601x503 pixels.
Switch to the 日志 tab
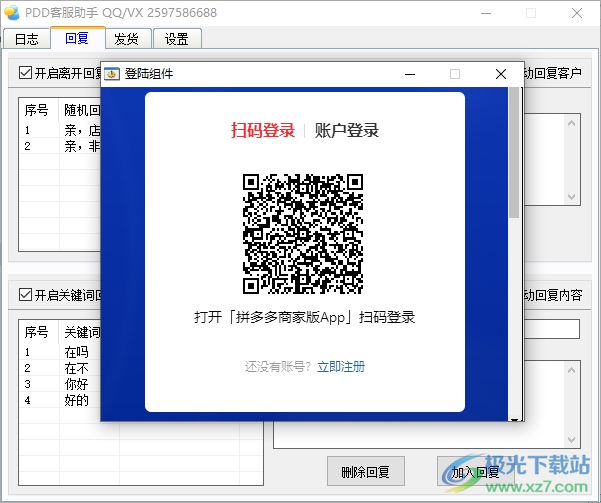[x=26, y=39]
